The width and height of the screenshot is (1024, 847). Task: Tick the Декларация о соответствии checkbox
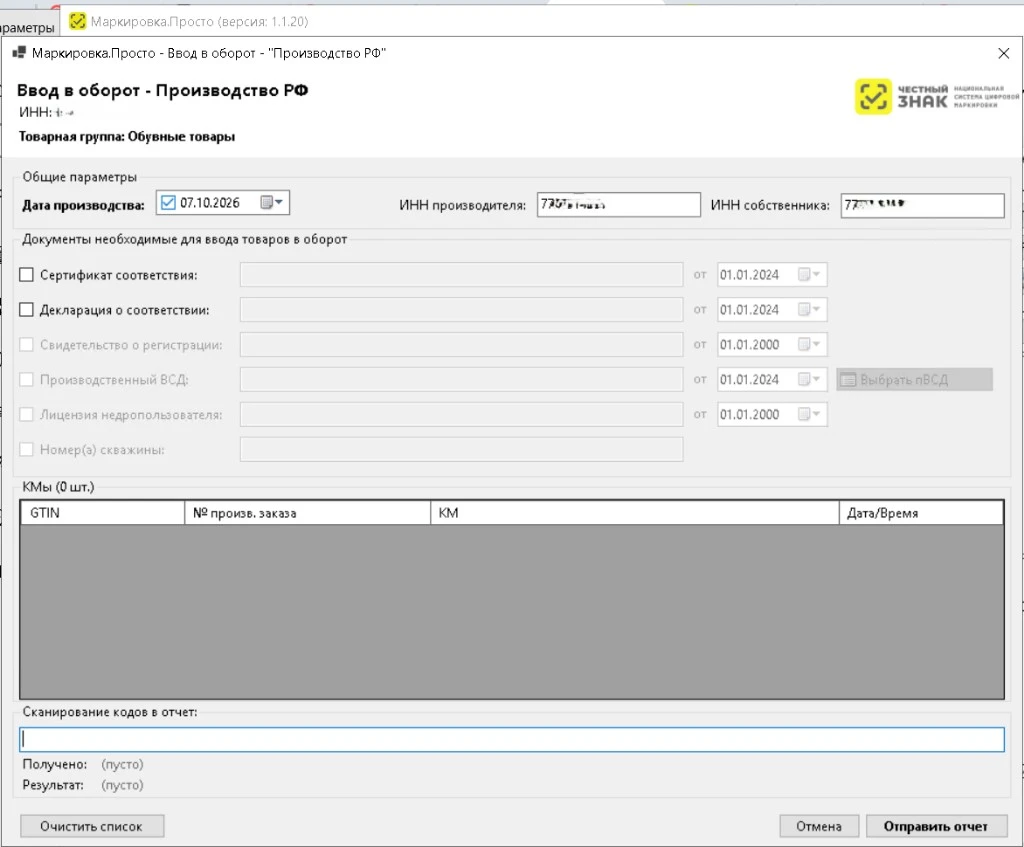click(x=26, y=310)
